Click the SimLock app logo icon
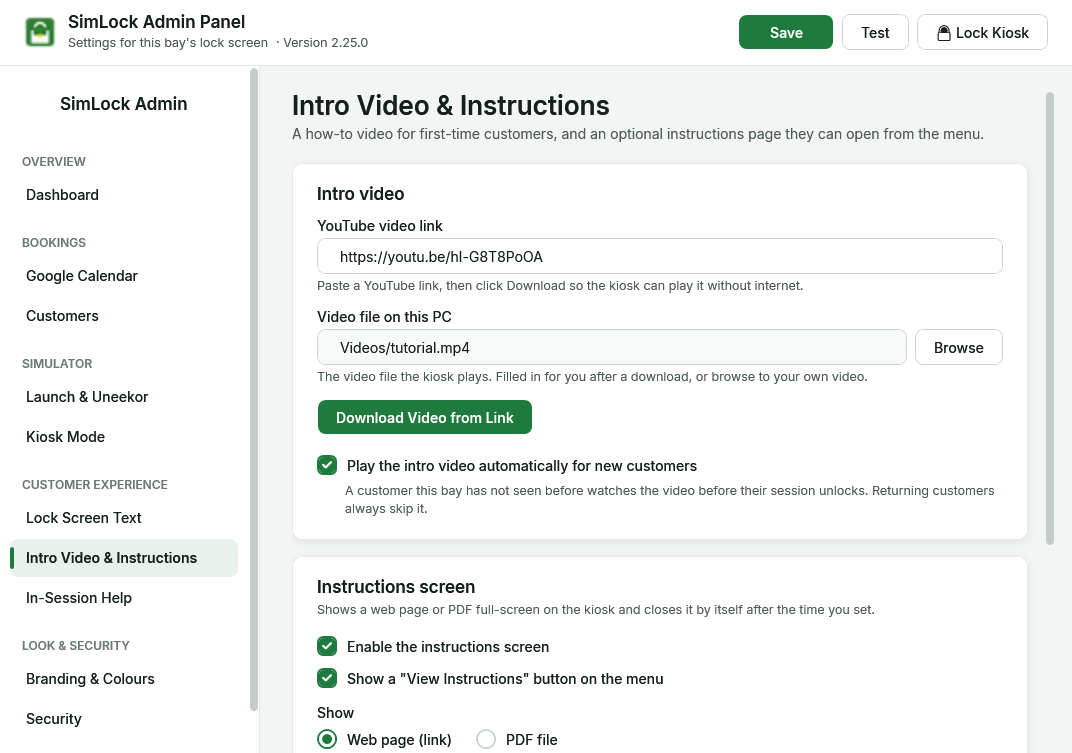 40,32
